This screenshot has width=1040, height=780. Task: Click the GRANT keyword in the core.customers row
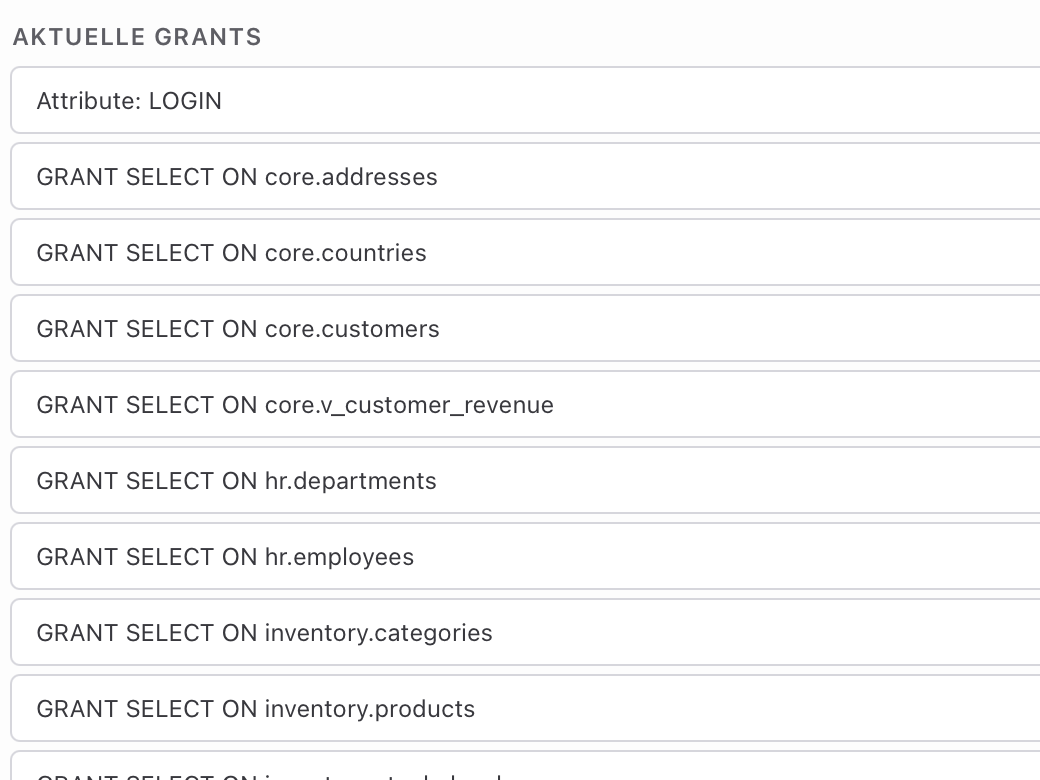click(77, 329)
